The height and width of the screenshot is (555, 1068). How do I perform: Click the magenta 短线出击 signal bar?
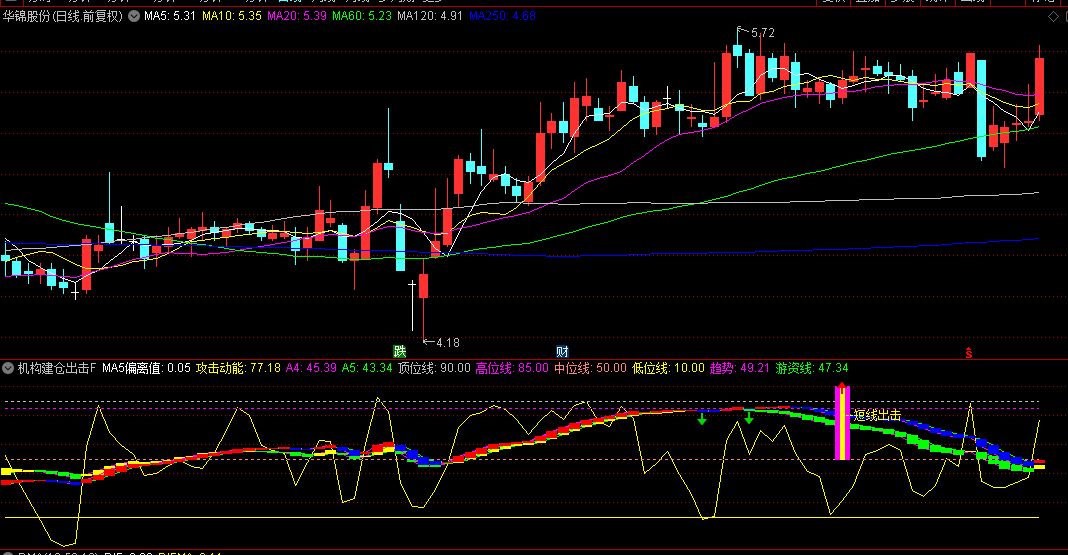pyautogui.click(x=843, y=422)
